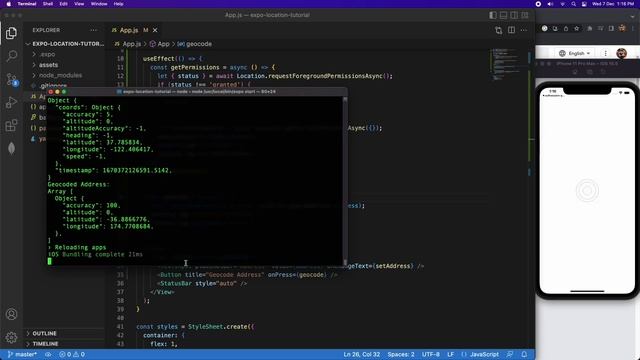640x360 pixels.
Task: Expand the .expo folder
Action: click(x=47, y=54)
